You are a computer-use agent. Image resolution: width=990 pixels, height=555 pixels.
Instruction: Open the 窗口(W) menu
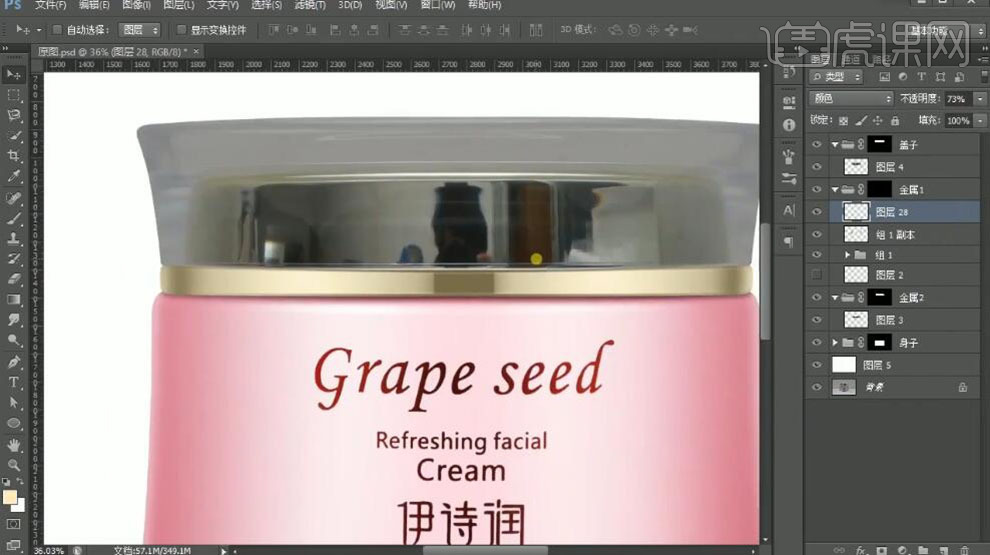(438, 5)
